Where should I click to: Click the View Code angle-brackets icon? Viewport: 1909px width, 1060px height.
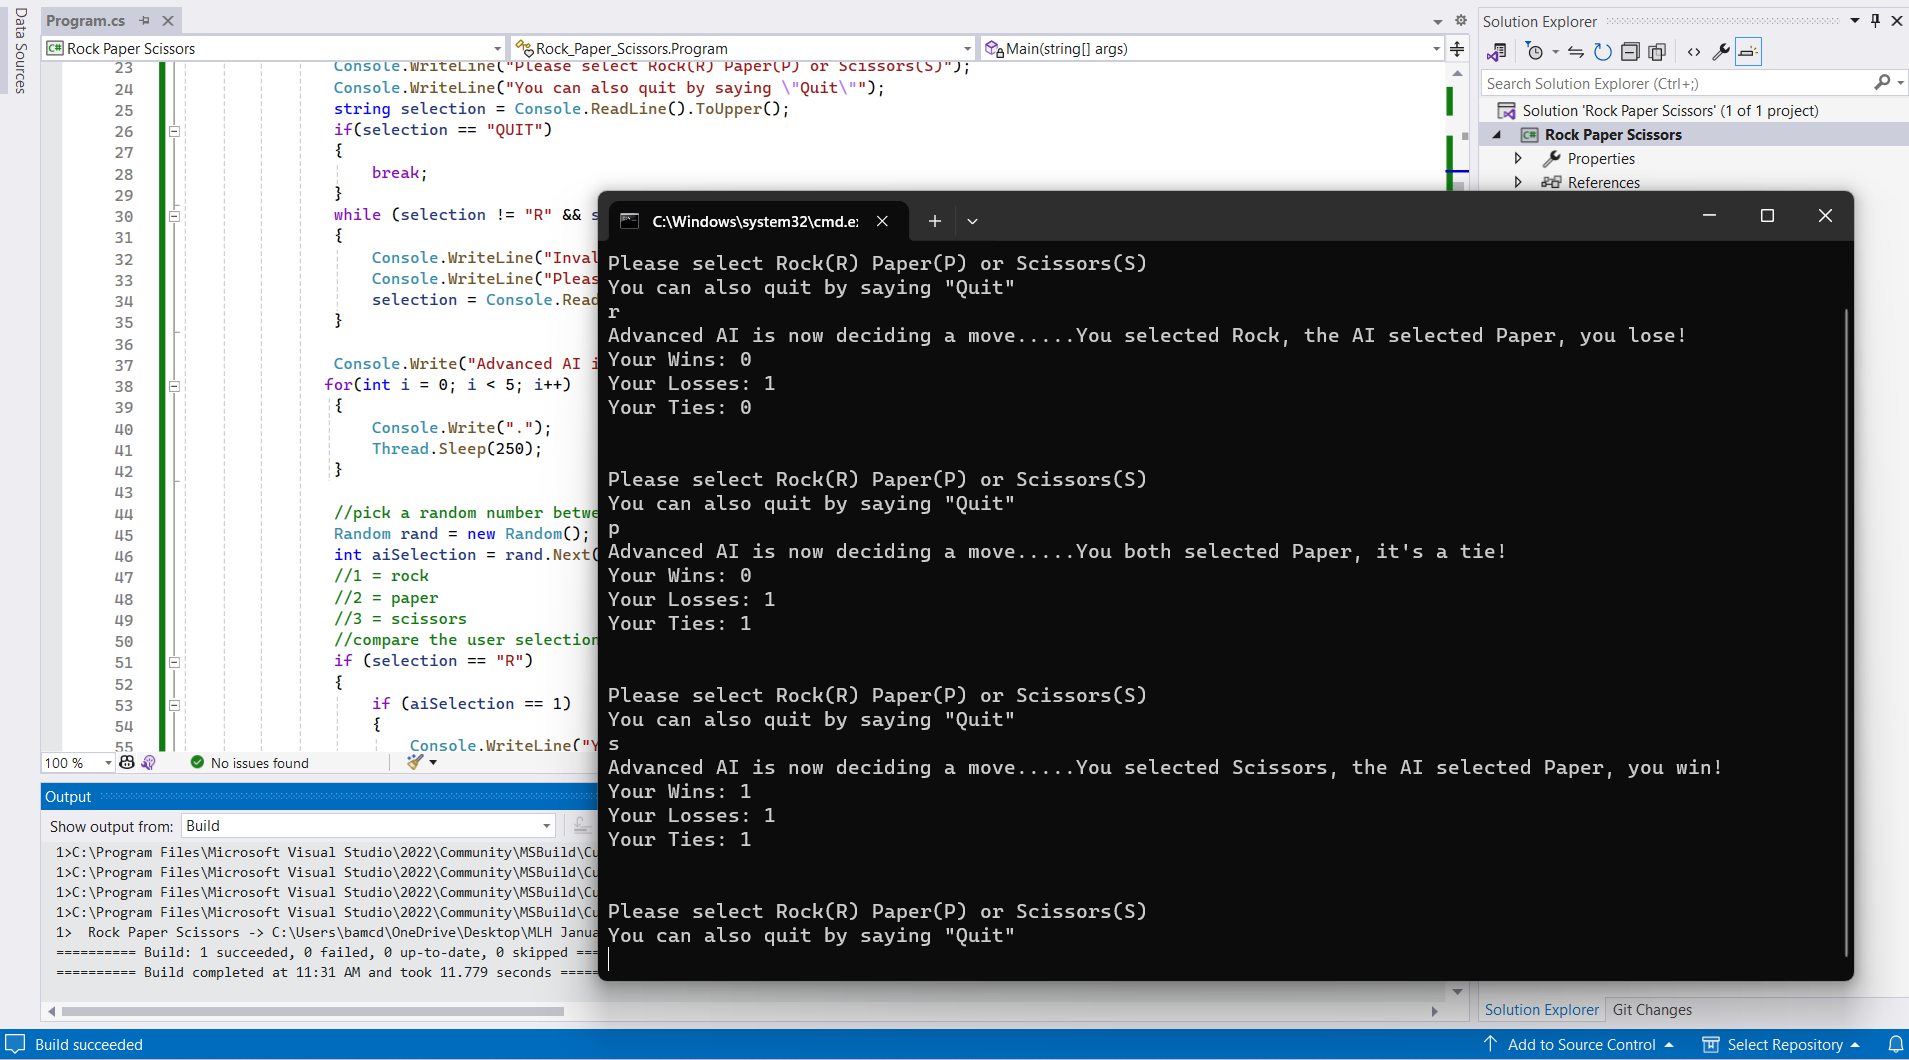click(x=1694, y=52)
